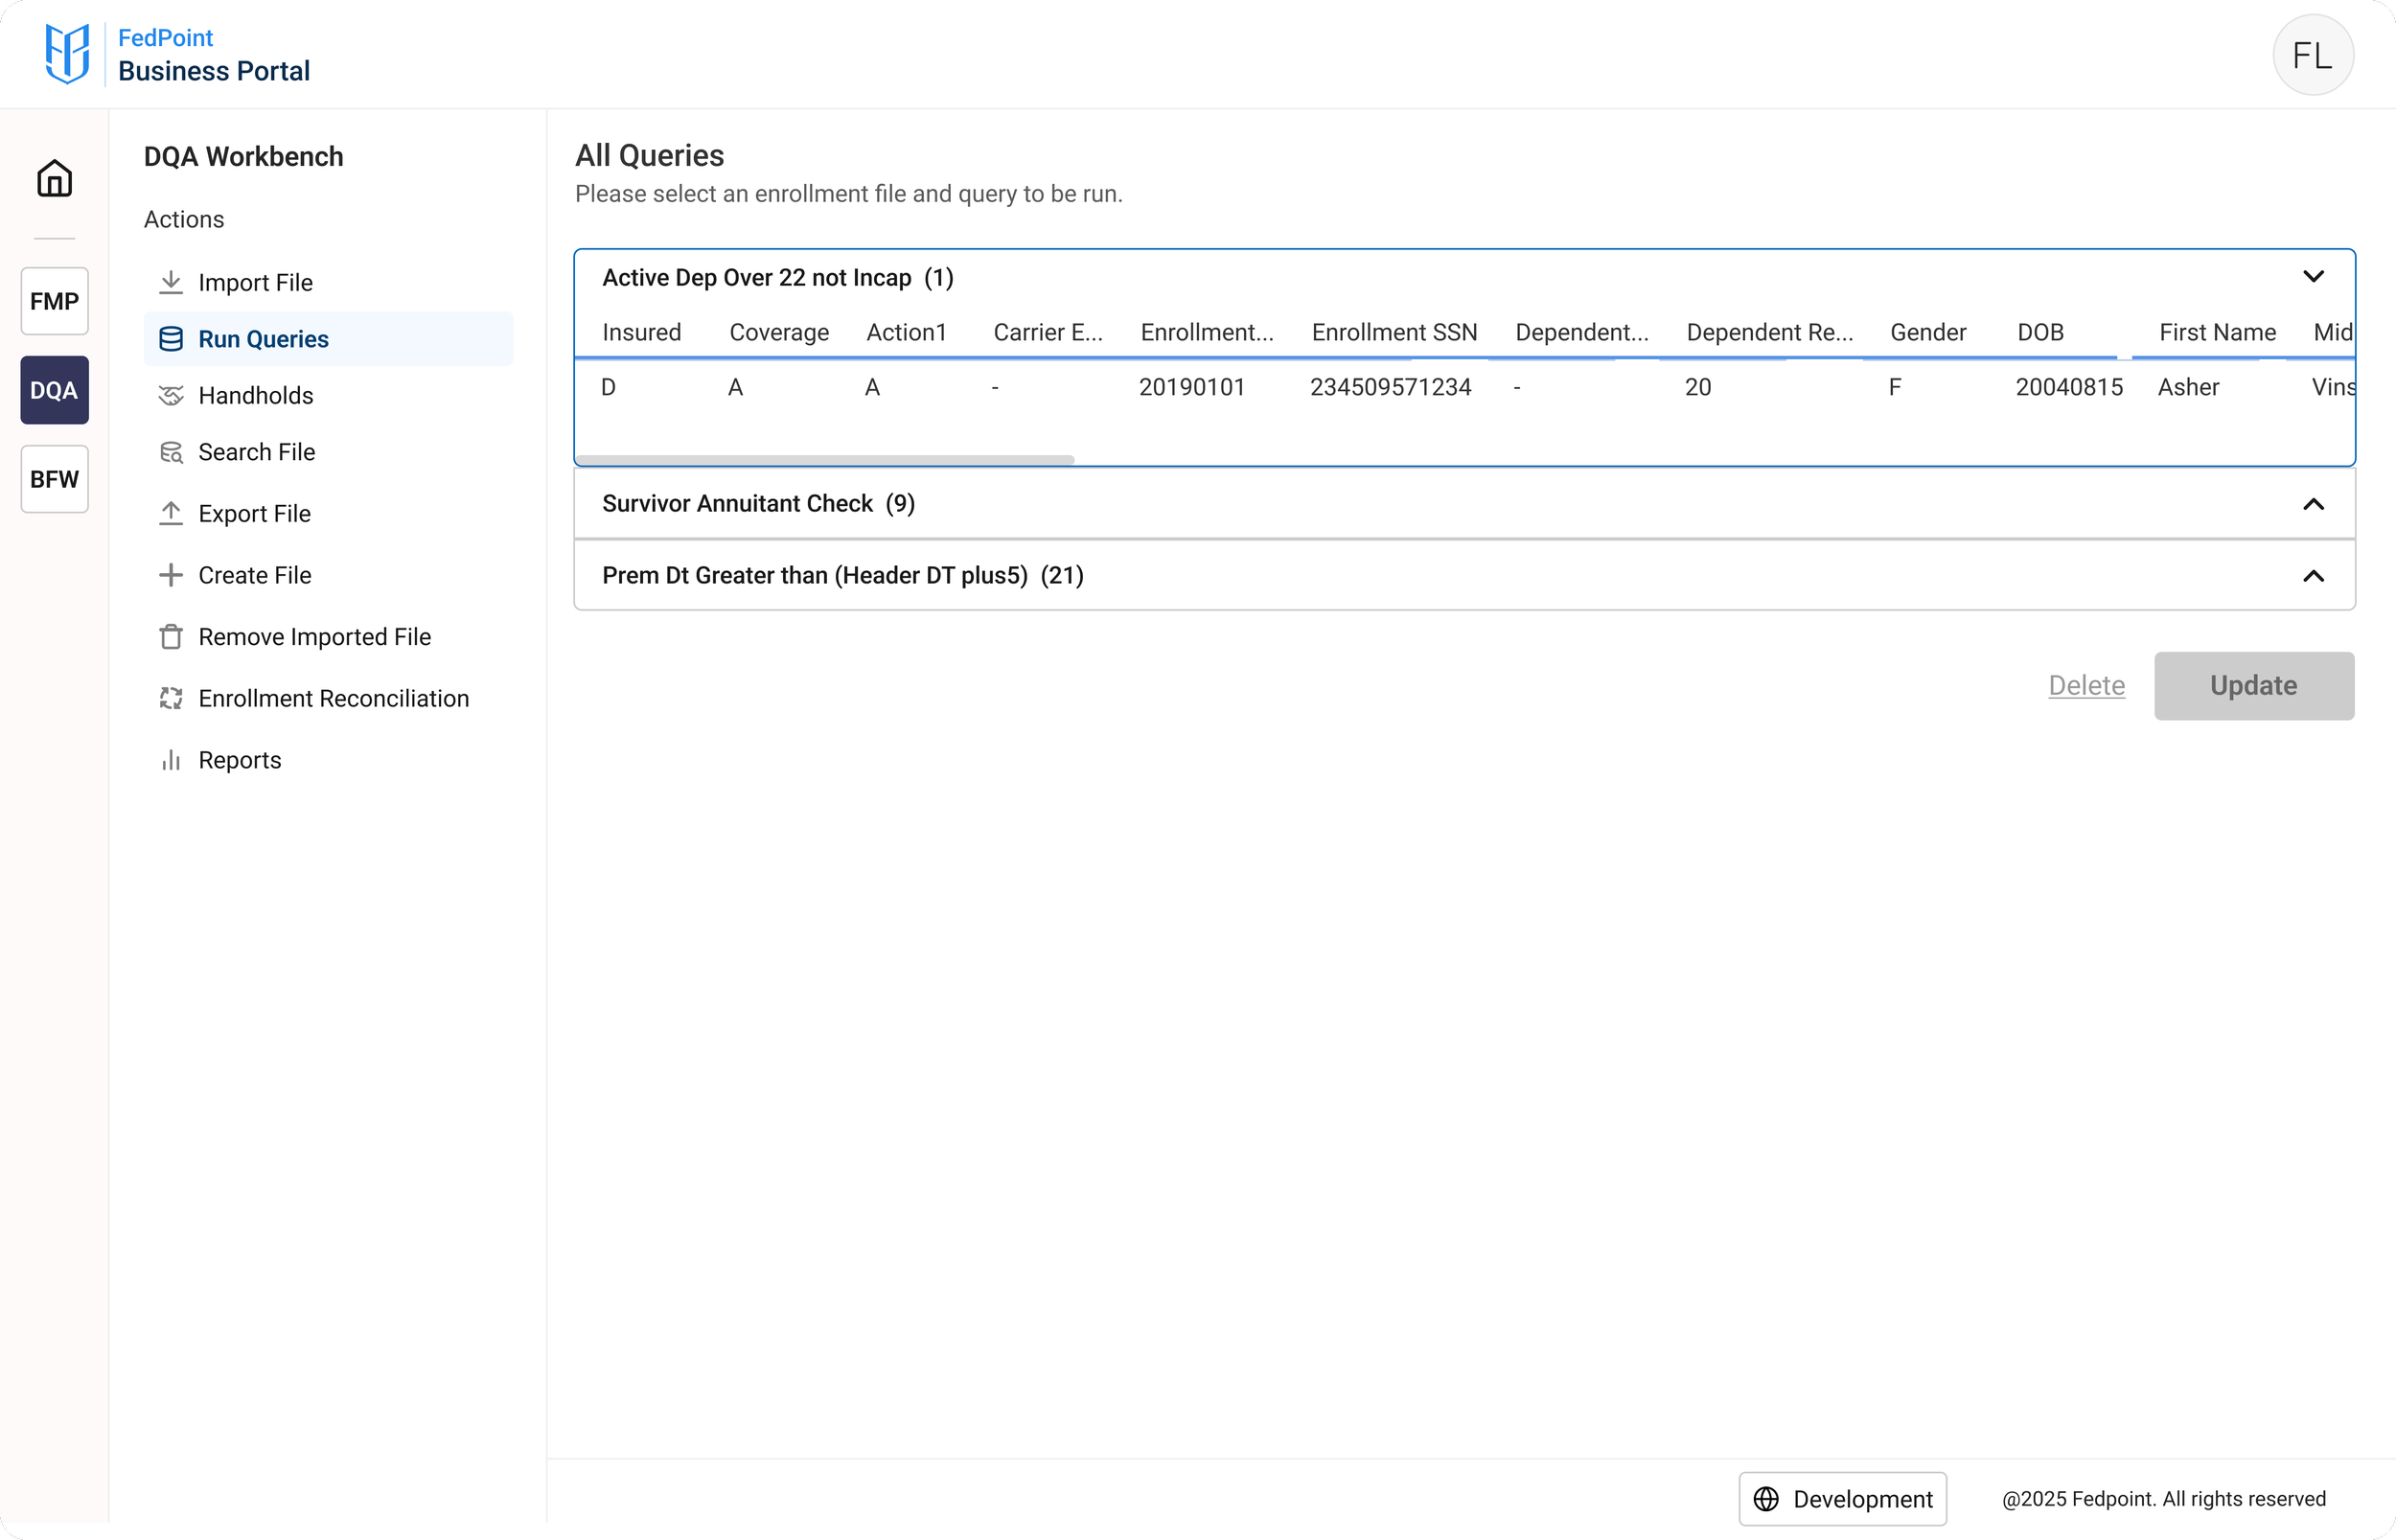Click the Action1 column header
This screenshot has width=2396, height=1540.
point(906,332)
